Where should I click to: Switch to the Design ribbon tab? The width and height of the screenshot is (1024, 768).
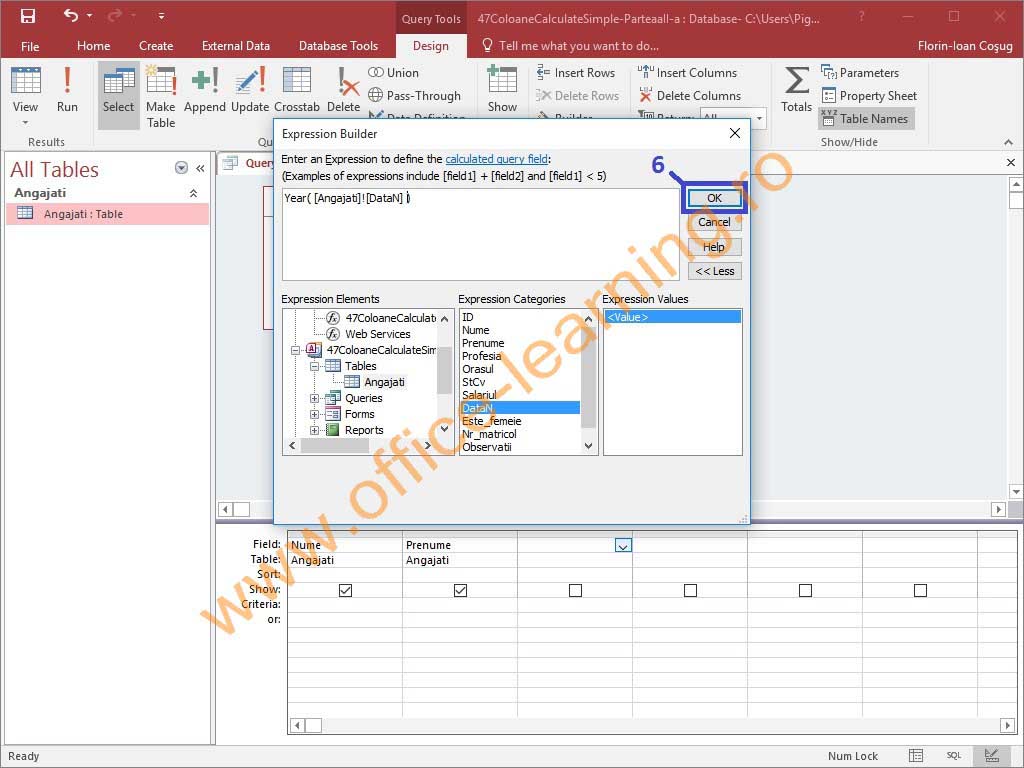(430, 46)
